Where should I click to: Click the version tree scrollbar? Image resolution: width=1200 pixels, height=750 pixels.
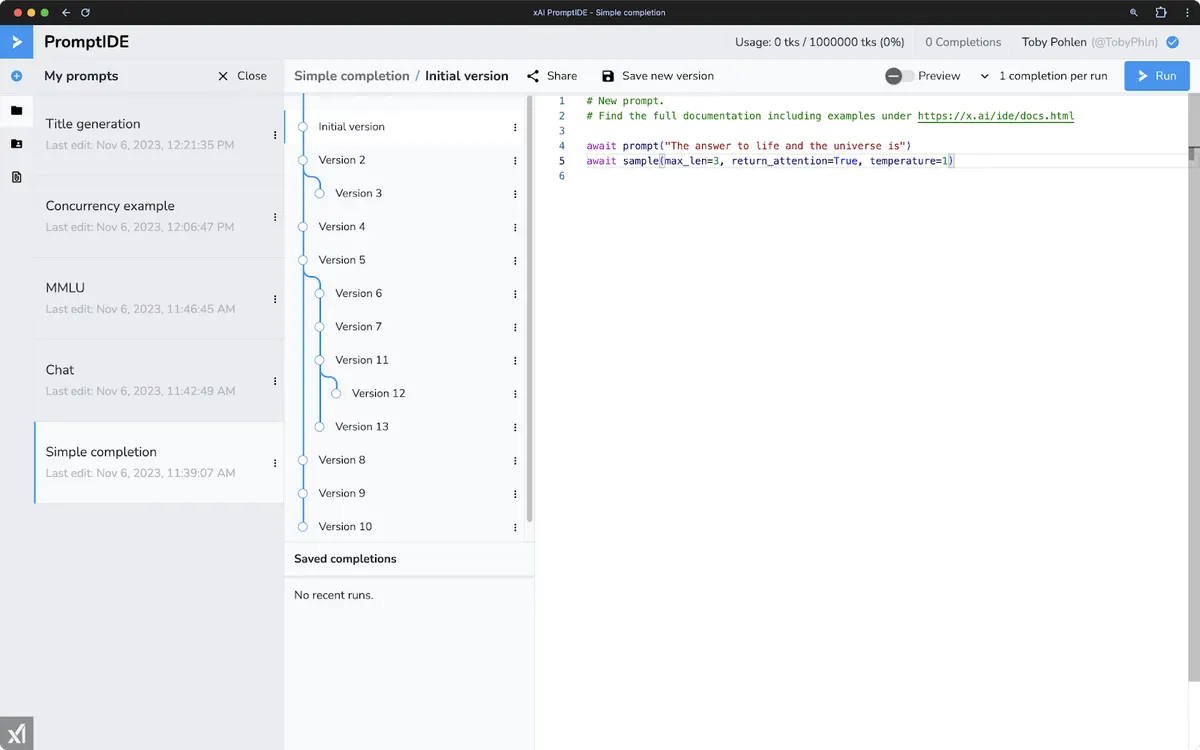coord(530,310)
